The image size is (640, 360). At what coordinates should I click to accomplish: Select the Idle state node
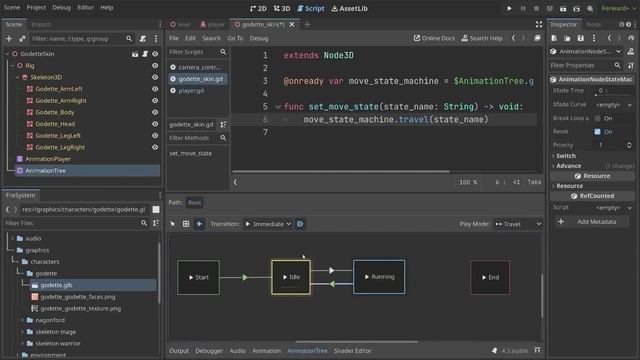291,277
